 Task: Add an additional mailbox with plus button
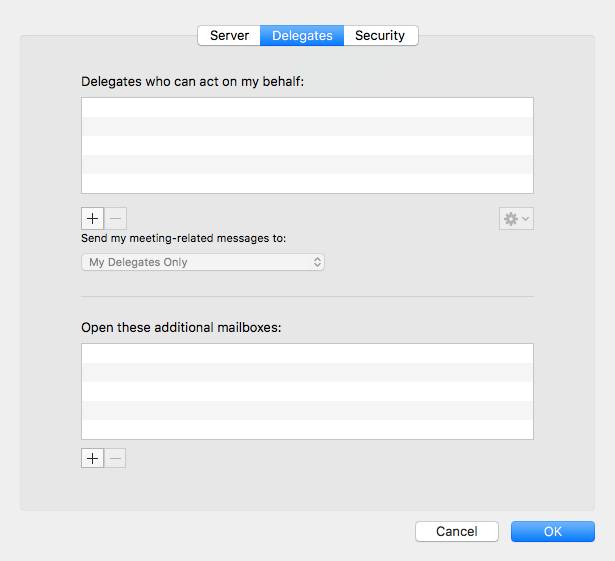coord(92,458)
